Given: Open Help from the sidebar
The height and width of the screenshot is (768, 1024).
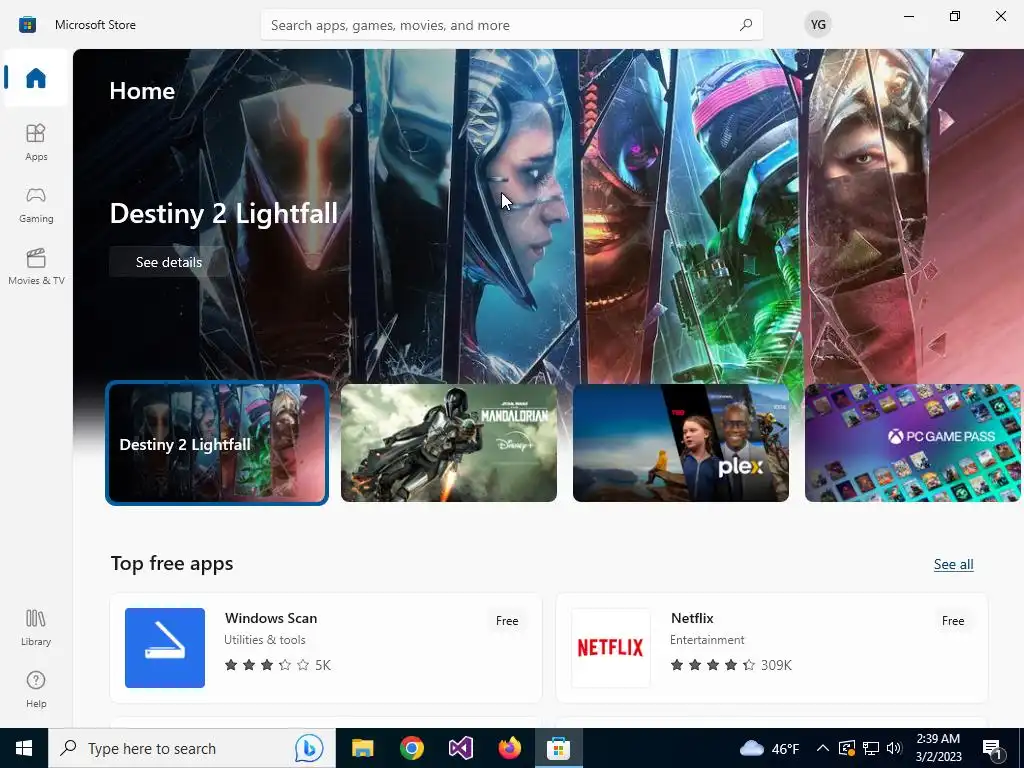Looking at the screenshot, I should [x=36, y=689].
